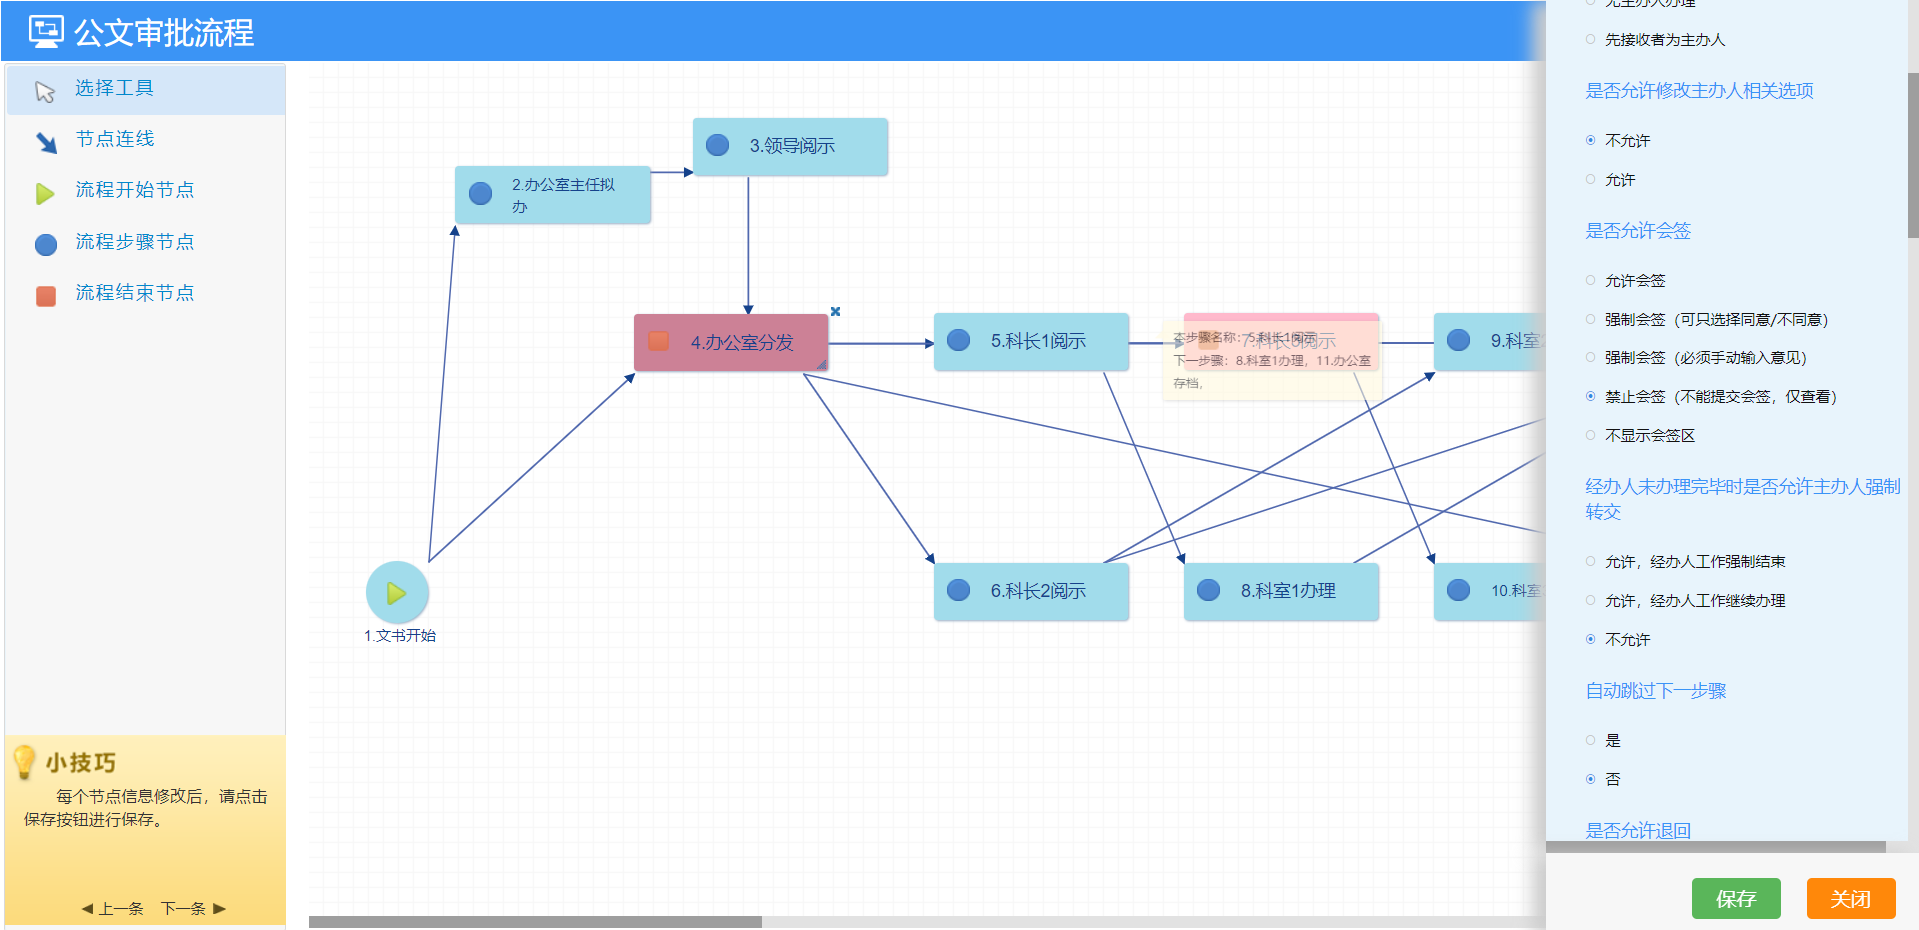The width and height of the screenshot is (1919, 930).
Task: Click the 是否允许退回 section heading
Action: click(1638, 831)
